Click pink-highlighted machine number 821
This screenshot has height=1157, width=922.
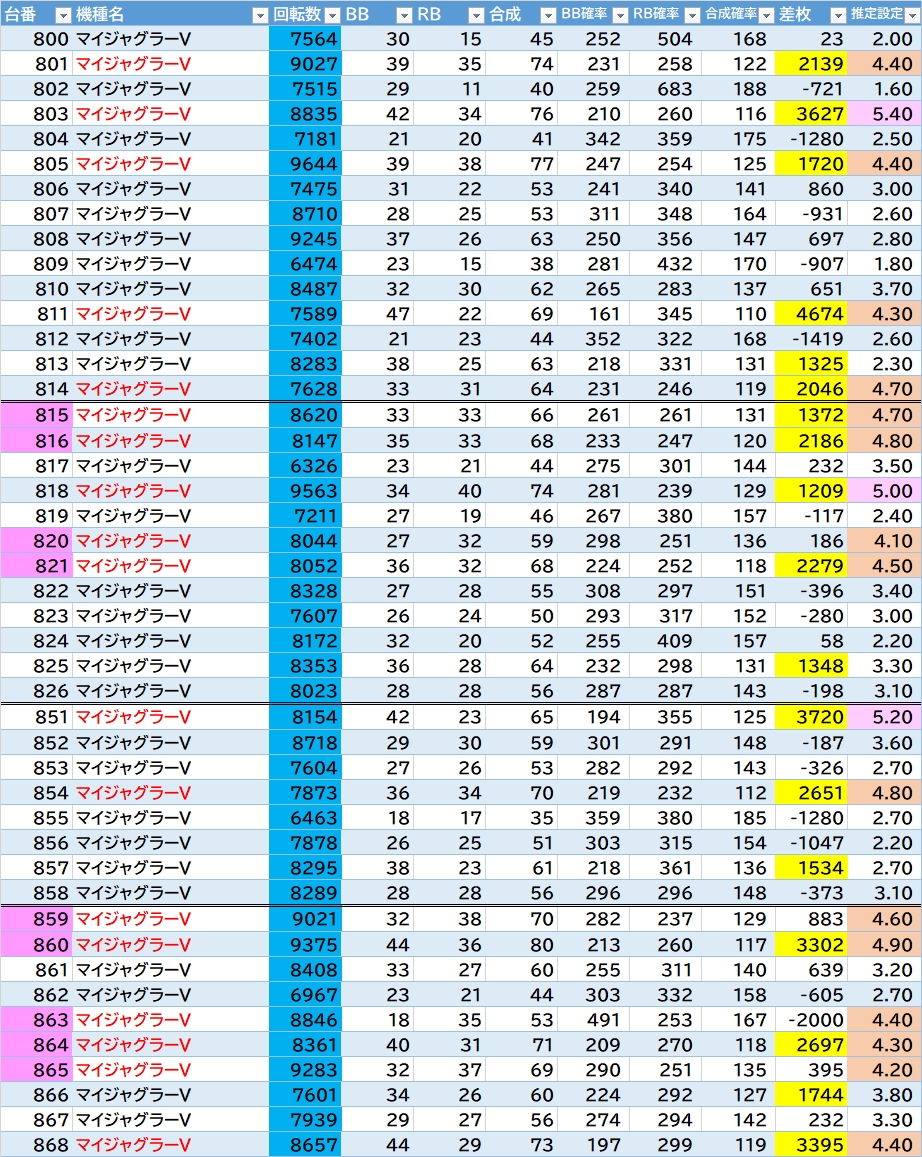pos(36,566)
